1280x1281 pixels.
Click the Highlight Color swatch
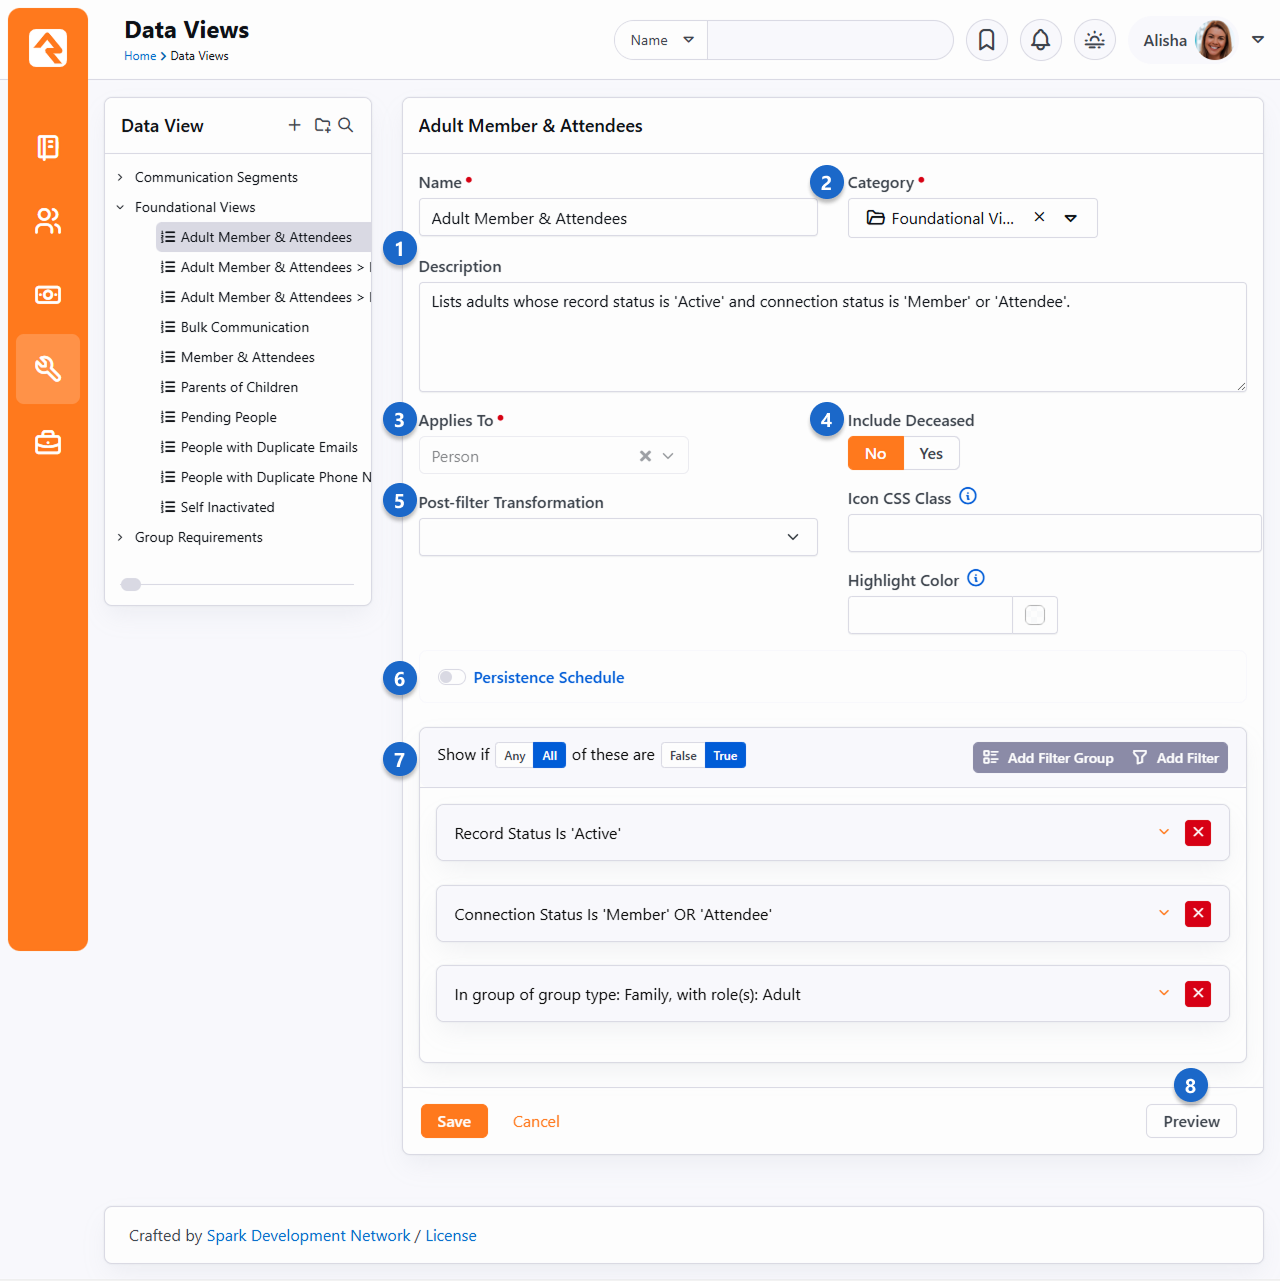coord(1035,616)
